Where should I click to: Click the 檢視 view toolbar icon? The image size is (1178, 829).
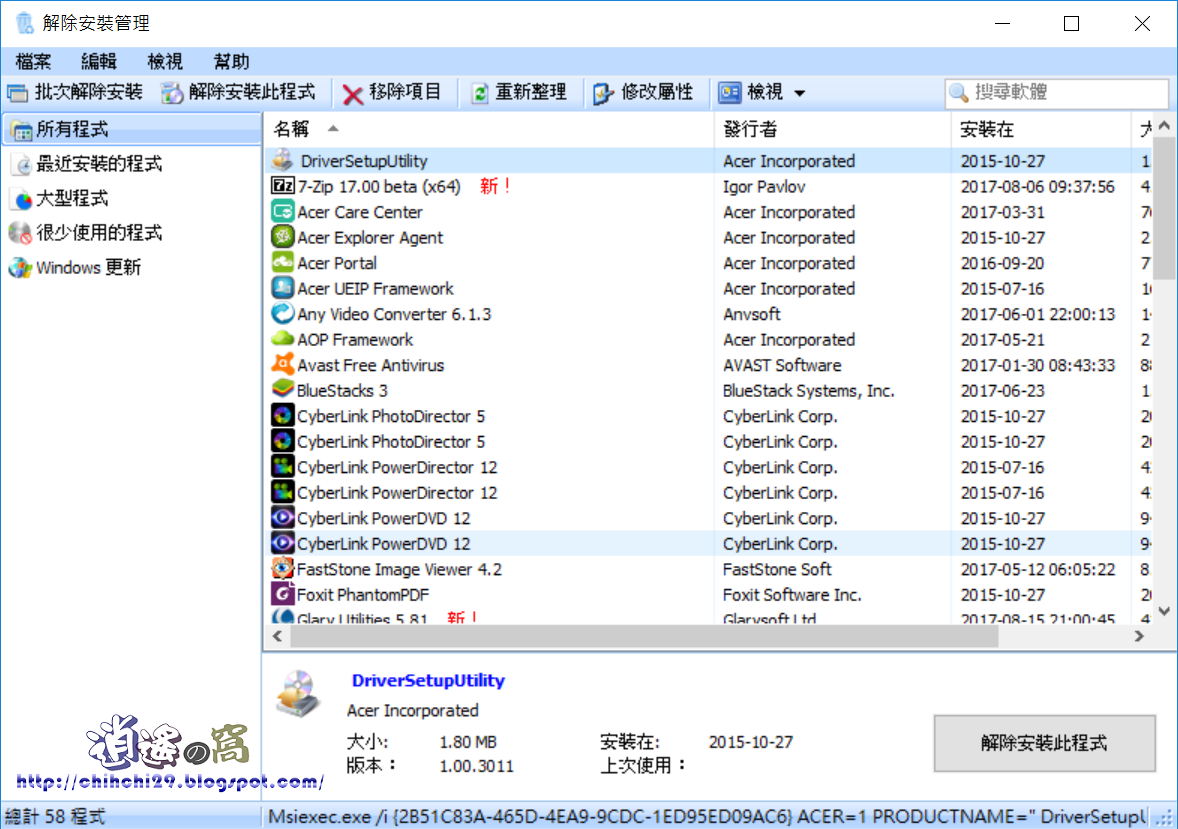[x=729, y=92]
